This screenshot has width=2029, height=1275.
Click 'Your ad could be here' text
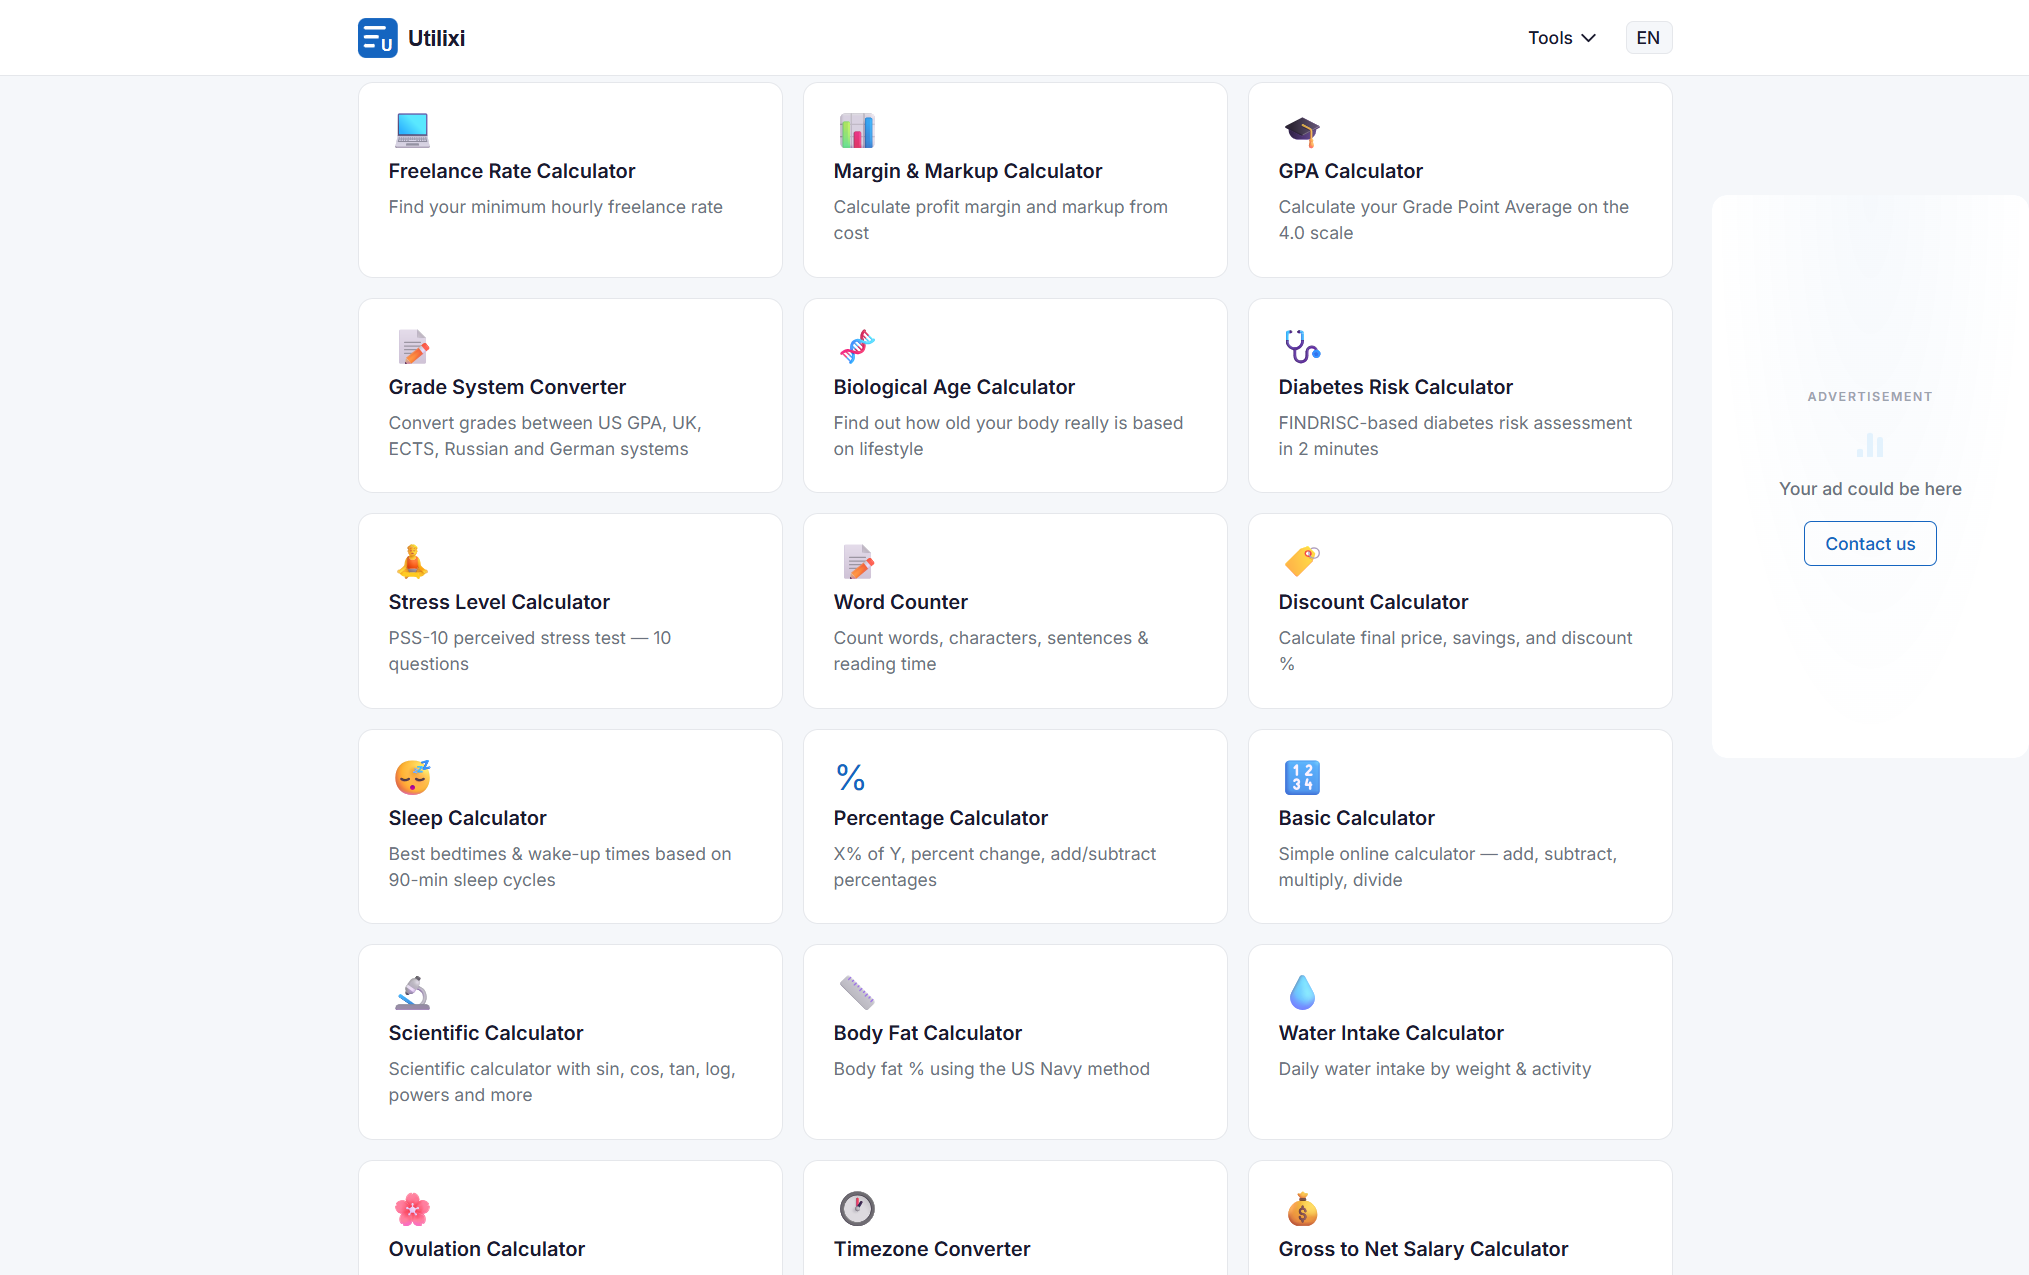(x=1870, y=489)
